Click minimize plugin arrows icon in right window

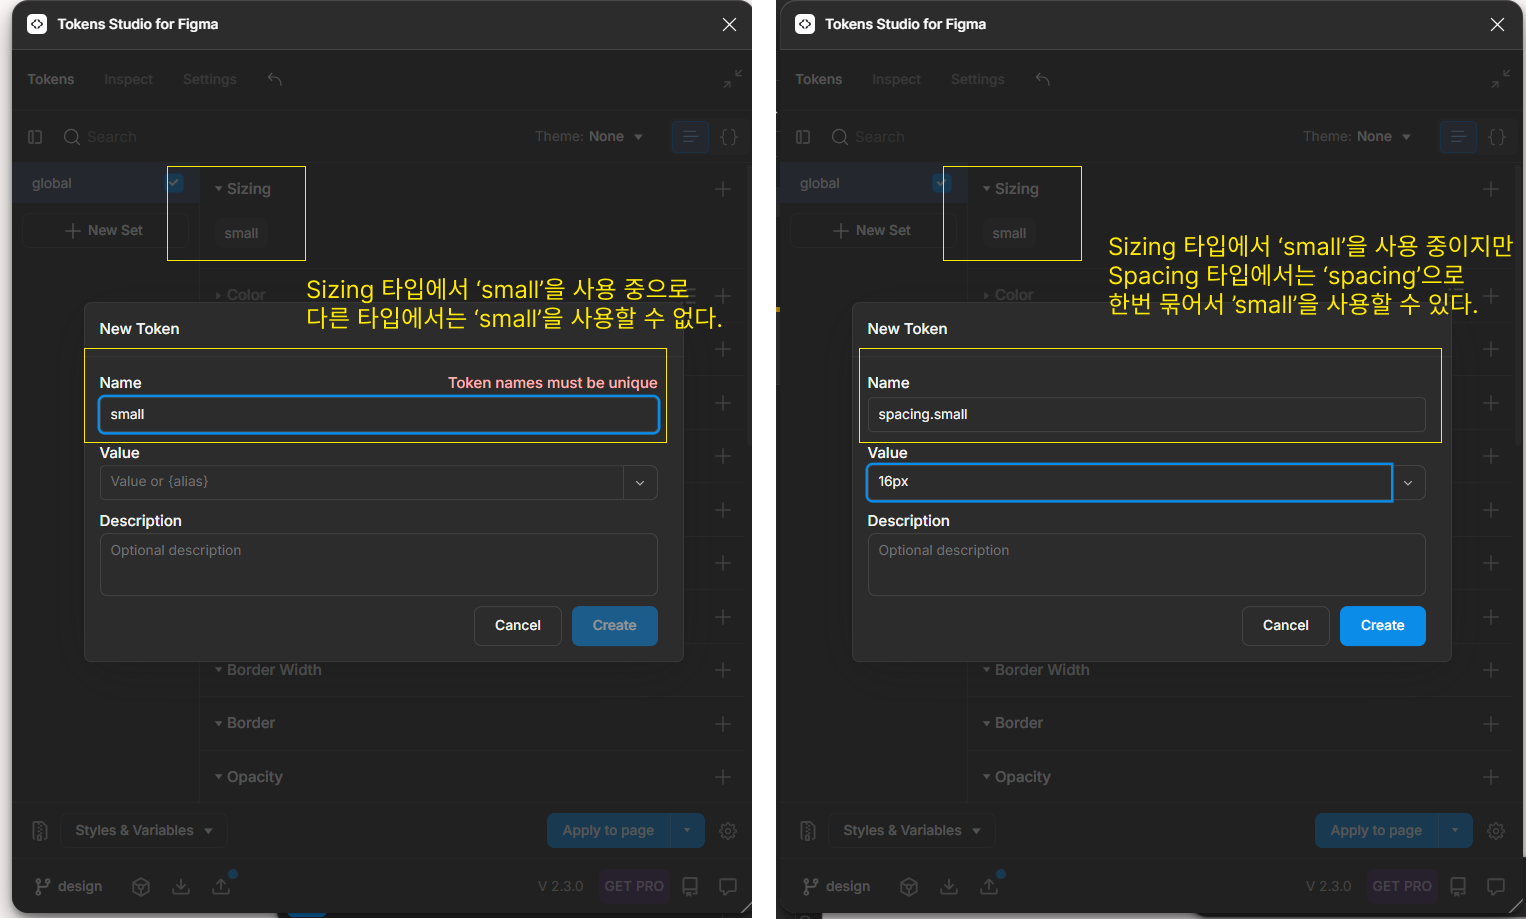tap(1501, 79)
